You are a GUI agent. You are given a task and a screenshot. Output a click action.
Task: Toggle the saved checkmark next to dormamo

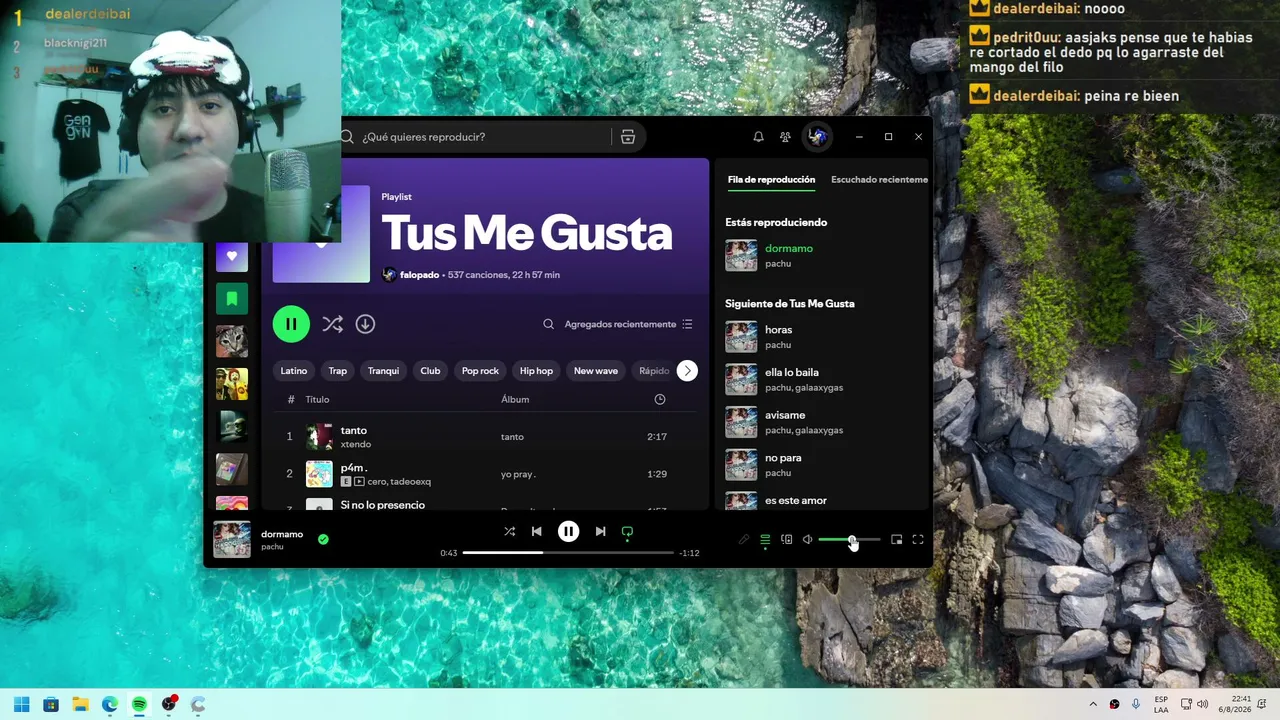323,539
